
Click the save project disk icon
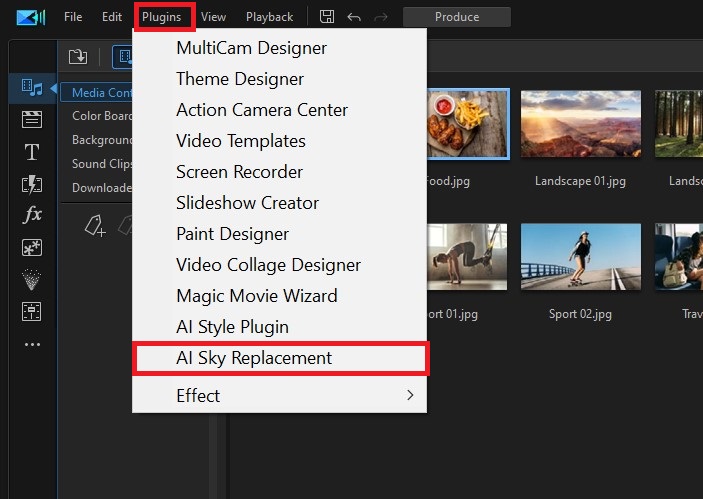[x=327, y=16]
